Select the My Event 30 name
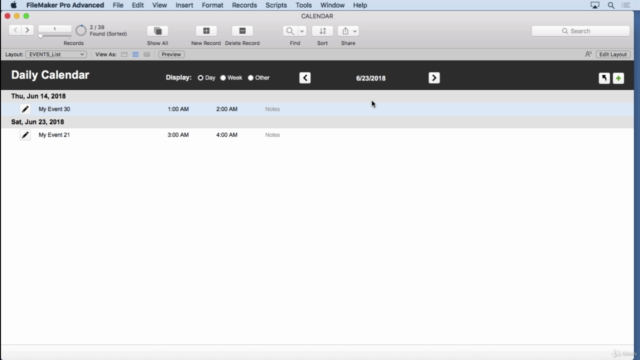Screen dimensions: 640x360 pyautogui.click(x=54, y=109)
